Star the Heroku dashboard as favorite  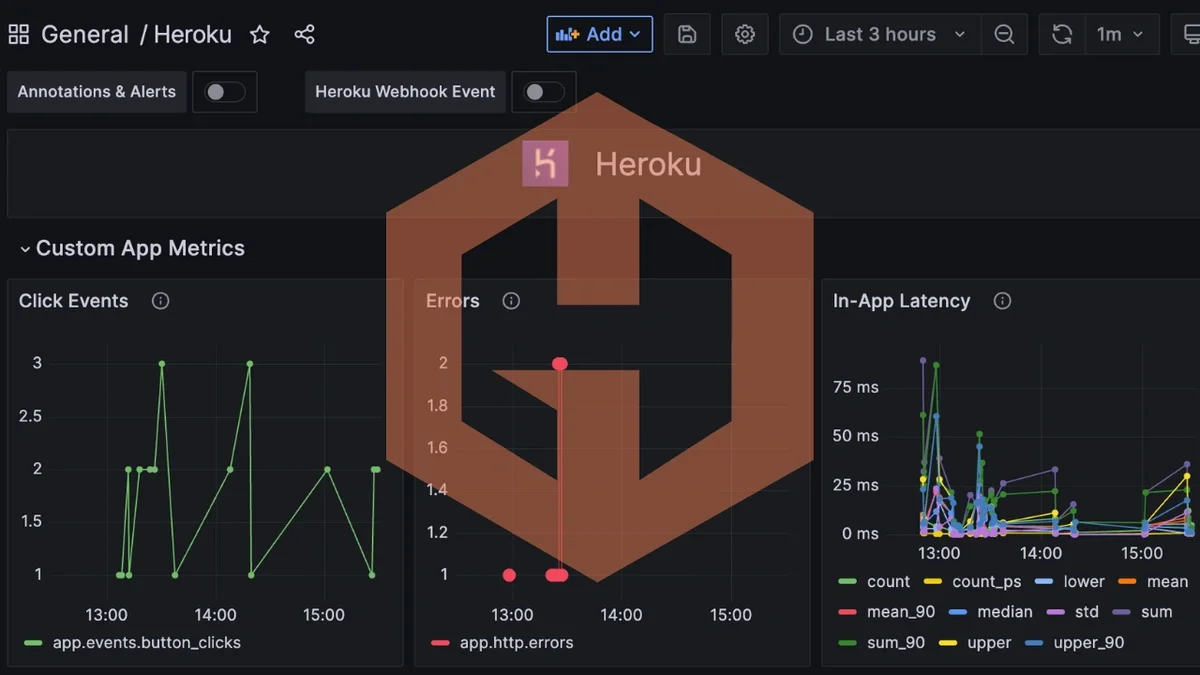260,34
